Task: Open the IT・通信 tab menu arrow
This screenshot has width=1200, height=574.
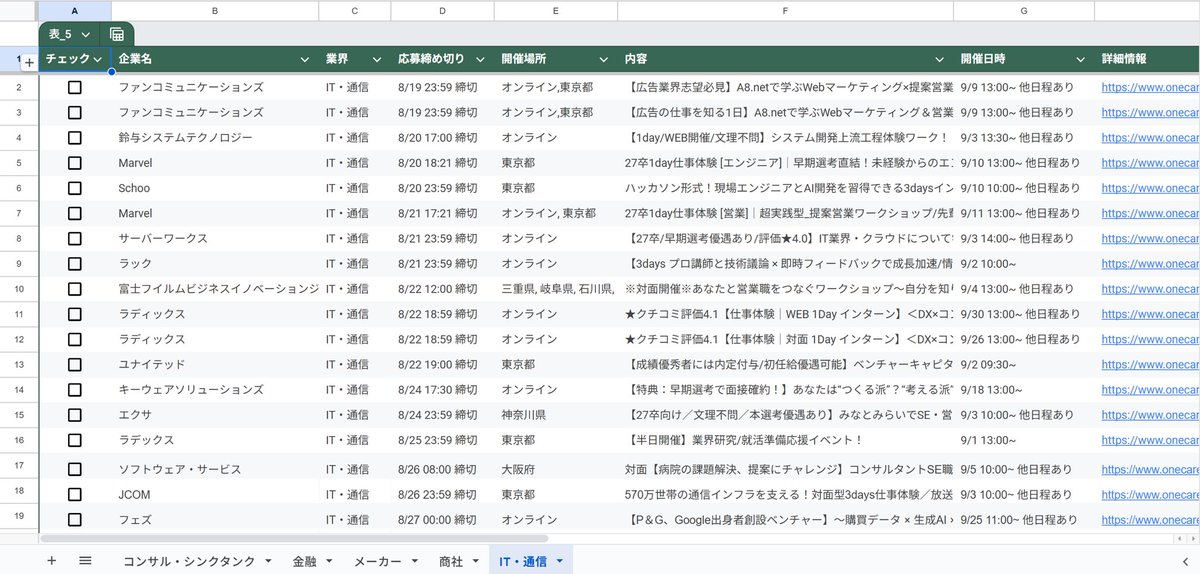Action: pos(560,561)
